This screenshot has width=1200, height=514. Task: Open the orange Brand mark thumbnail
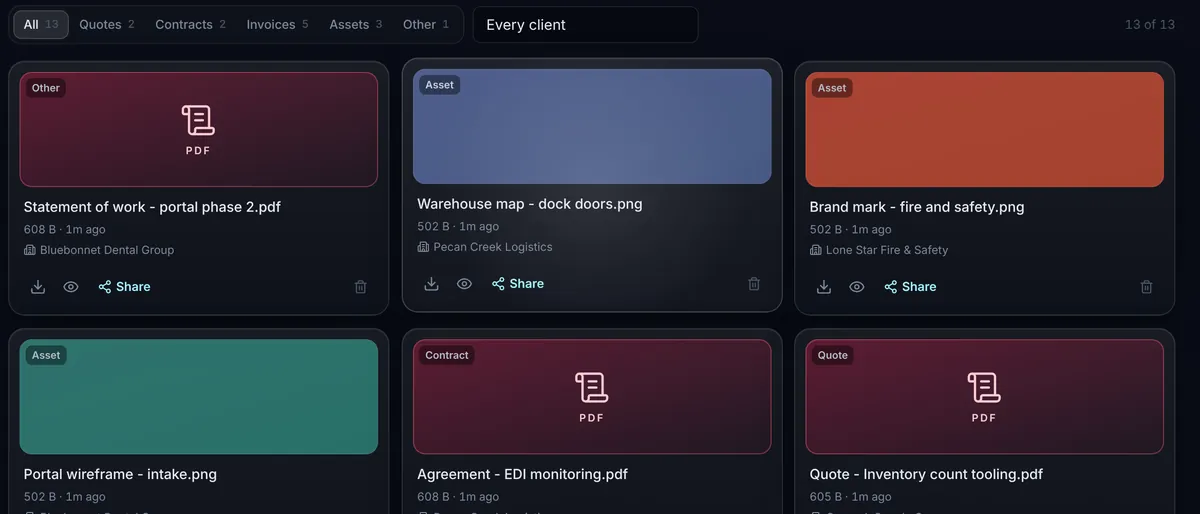(x=984, y=129)
